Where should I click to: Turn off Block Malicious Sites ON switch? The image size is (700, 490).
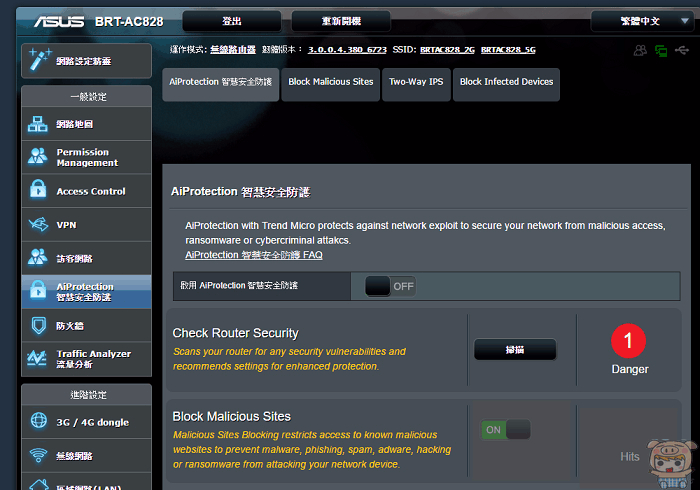click(505, 430)
